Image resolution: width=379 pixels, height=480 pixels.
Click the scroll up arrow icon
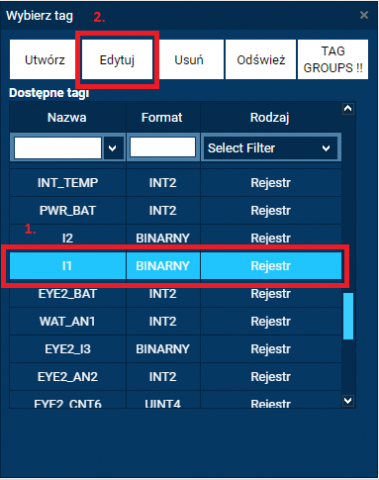(348, 109)
